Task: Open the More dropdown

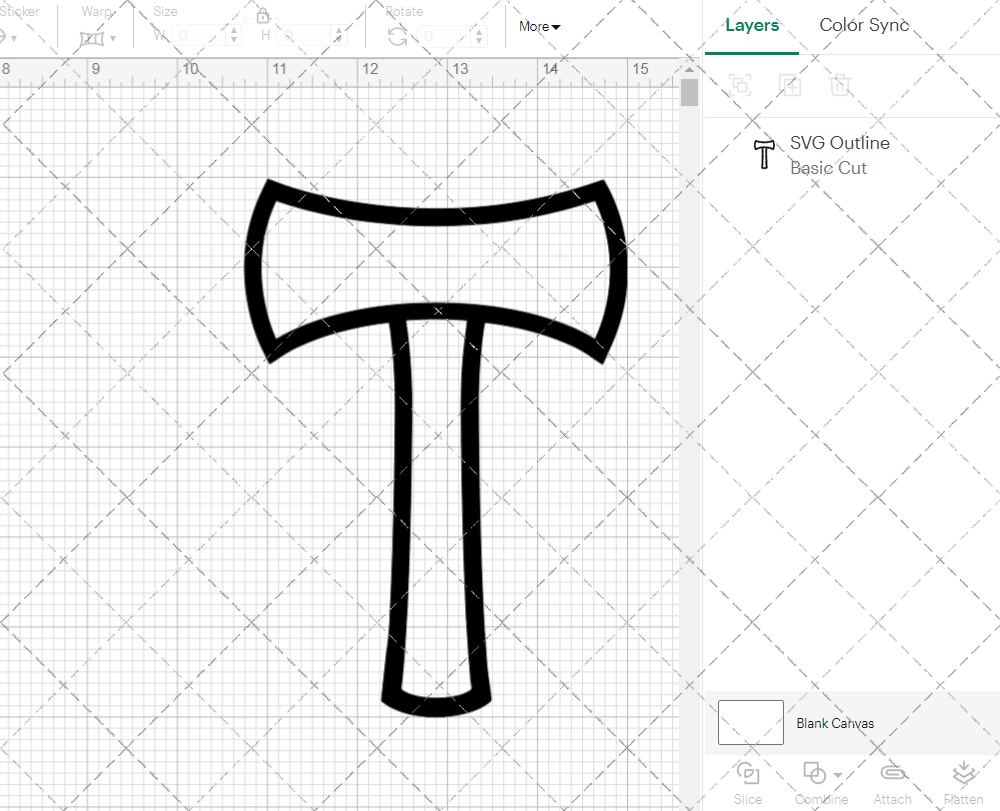Action: [x=538, y=27]
